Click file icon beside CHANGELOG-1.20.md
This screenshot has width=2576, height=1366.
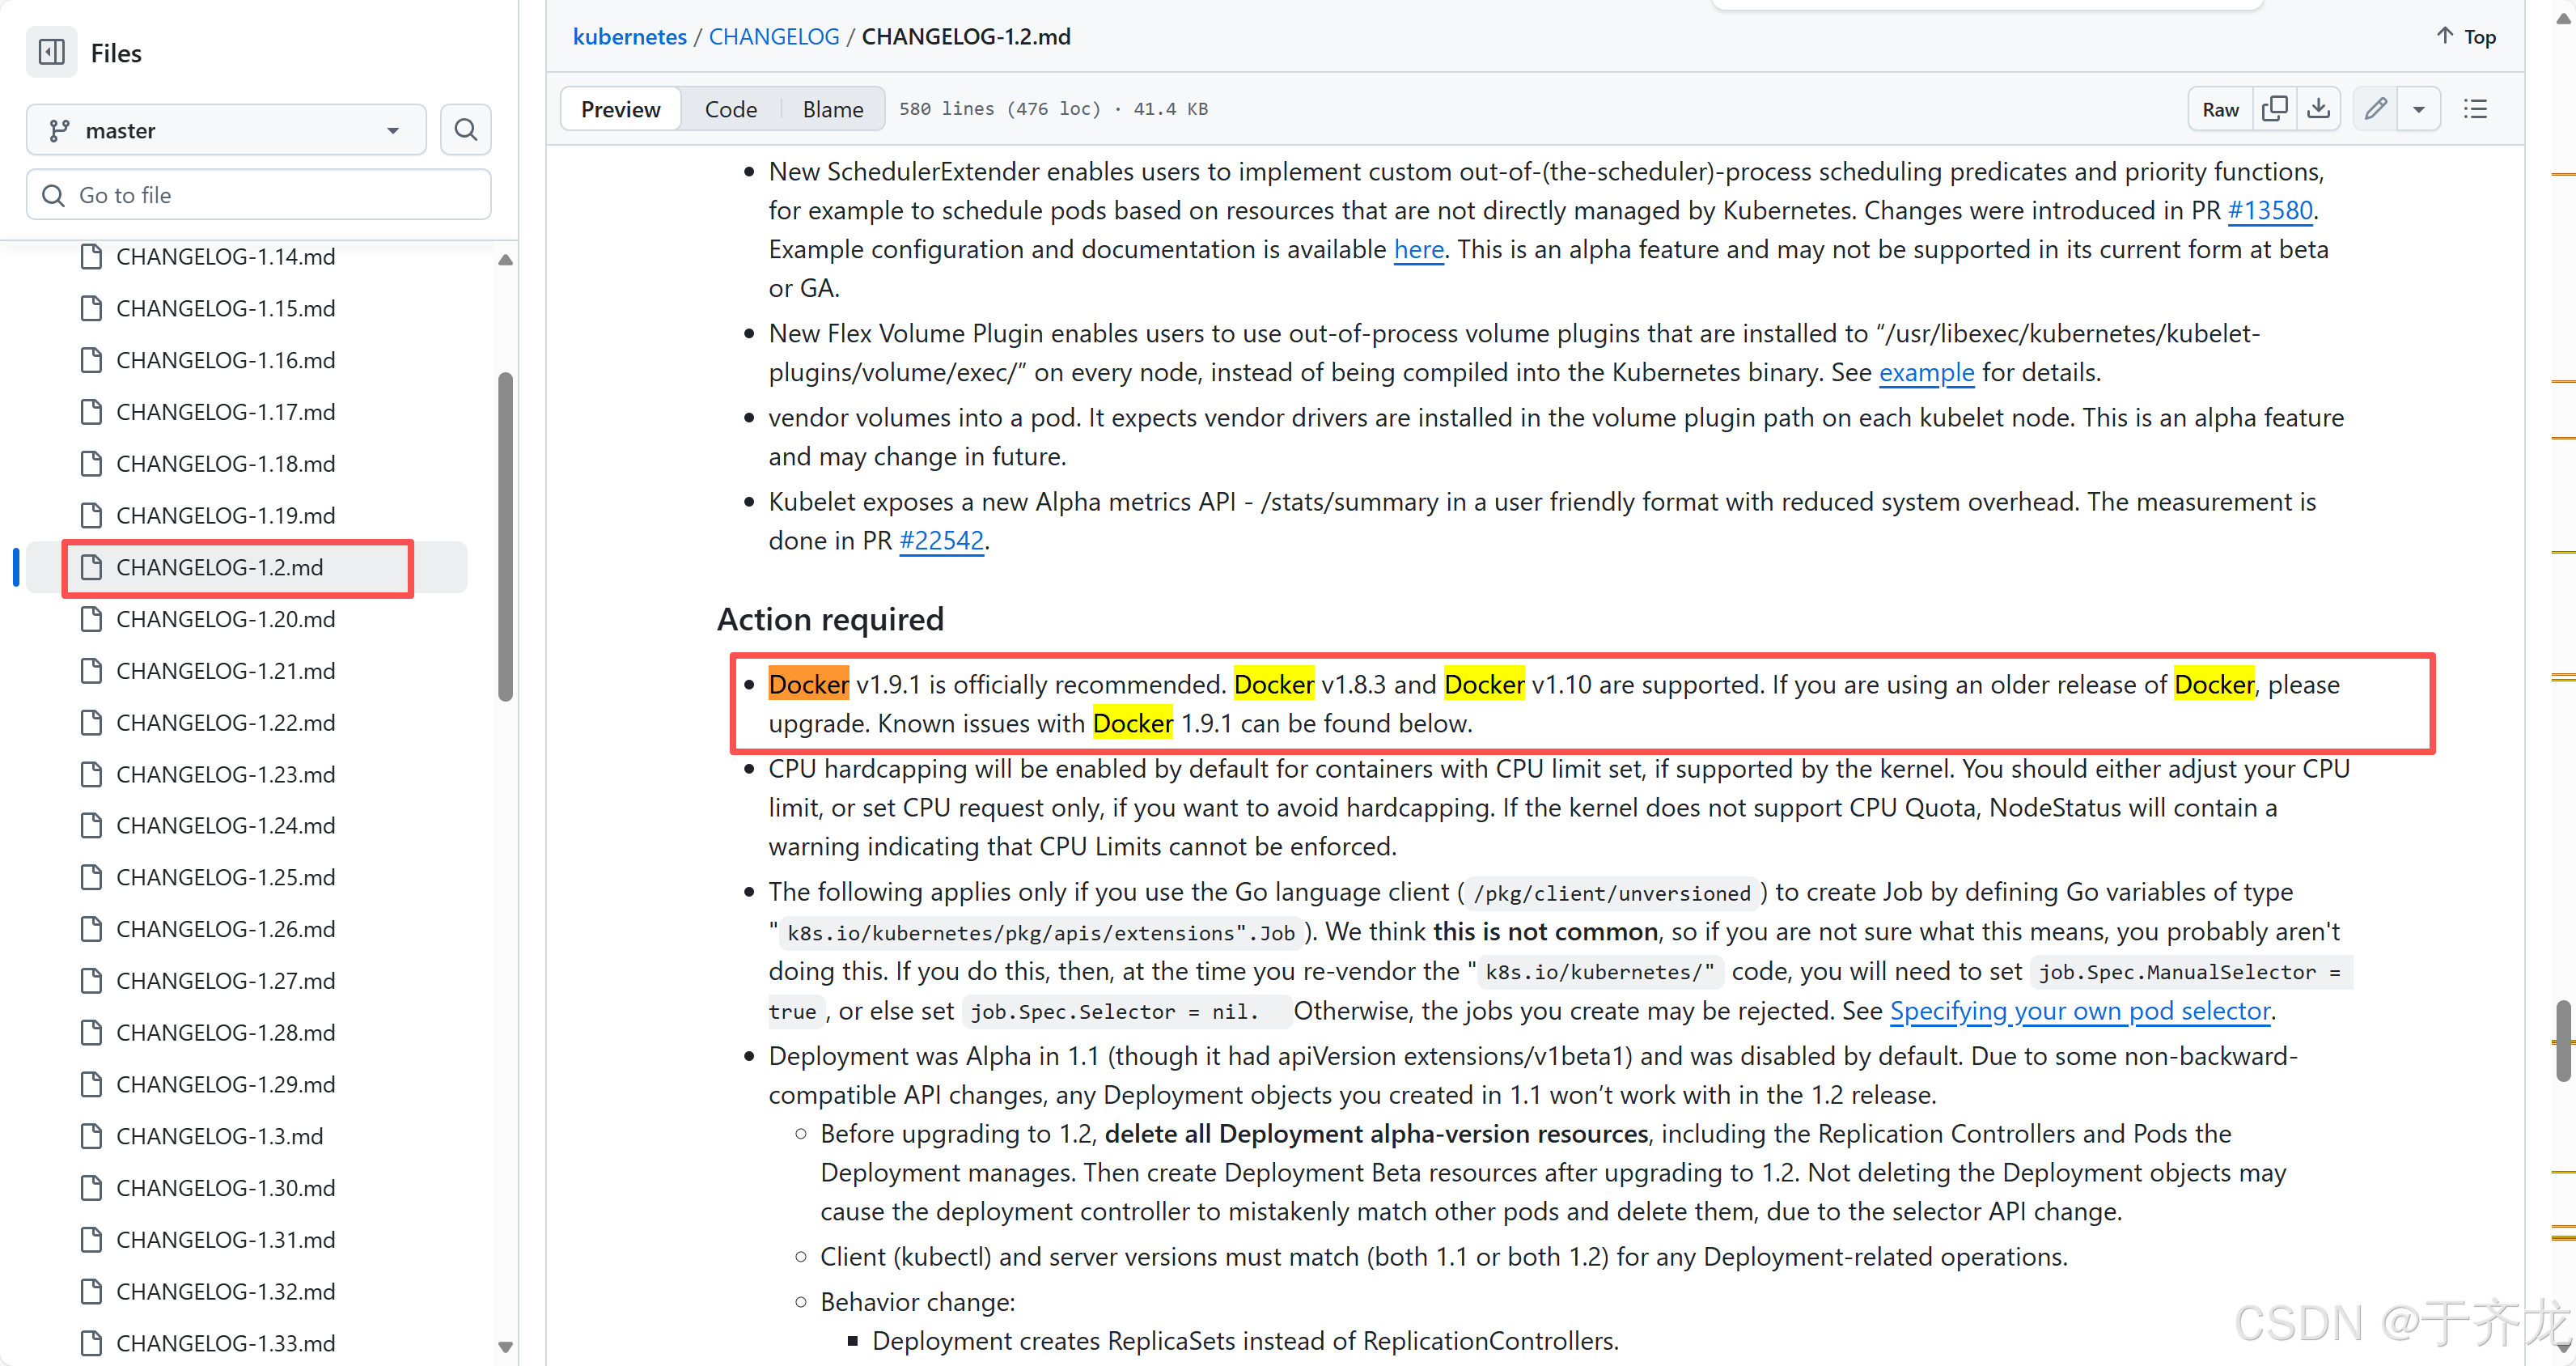91,619
